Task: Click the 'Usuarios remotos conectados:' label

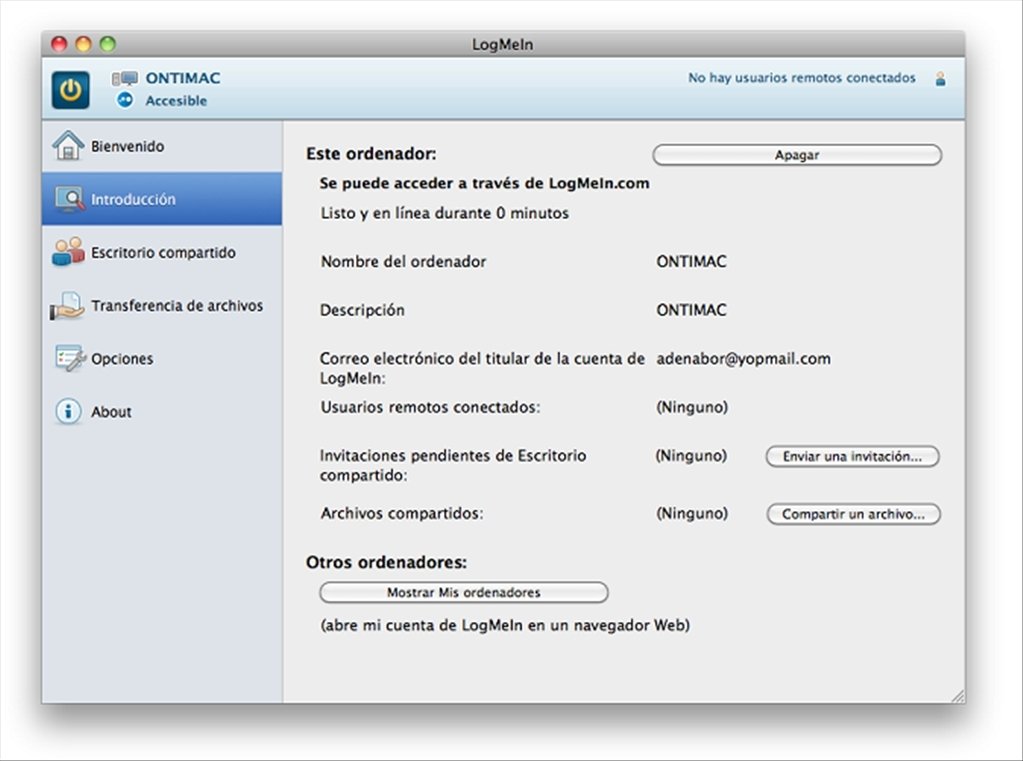Action: tap(430, 407)
